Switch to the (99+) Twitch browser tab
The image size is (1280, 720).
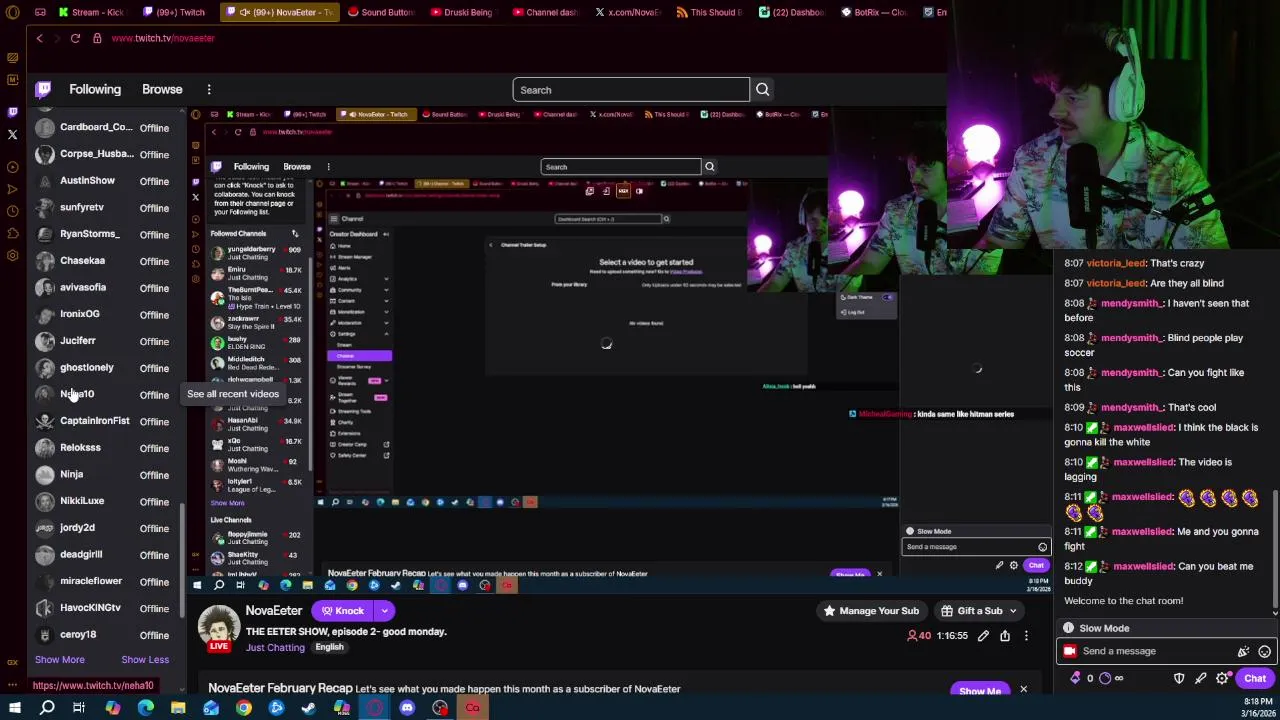[174, 12]
